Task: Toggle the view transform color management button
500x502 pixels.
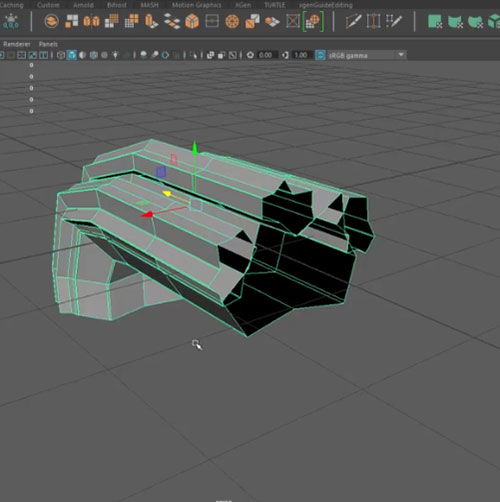Action: [x=320, y=55]
